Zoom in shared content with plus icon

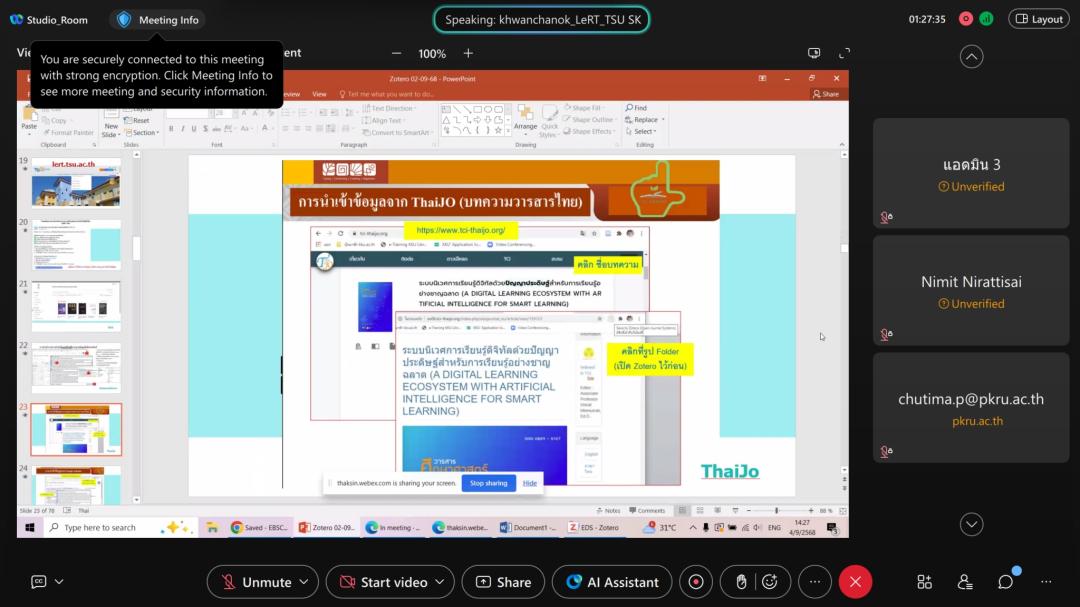pyautogui.click(x=468, y=53)
